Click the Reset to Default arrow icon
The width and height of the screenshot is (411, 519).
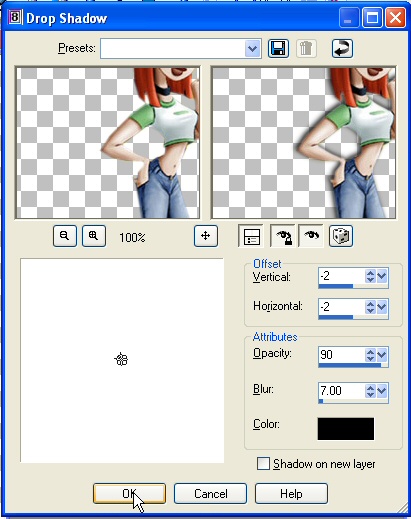(x=342, y=49)
